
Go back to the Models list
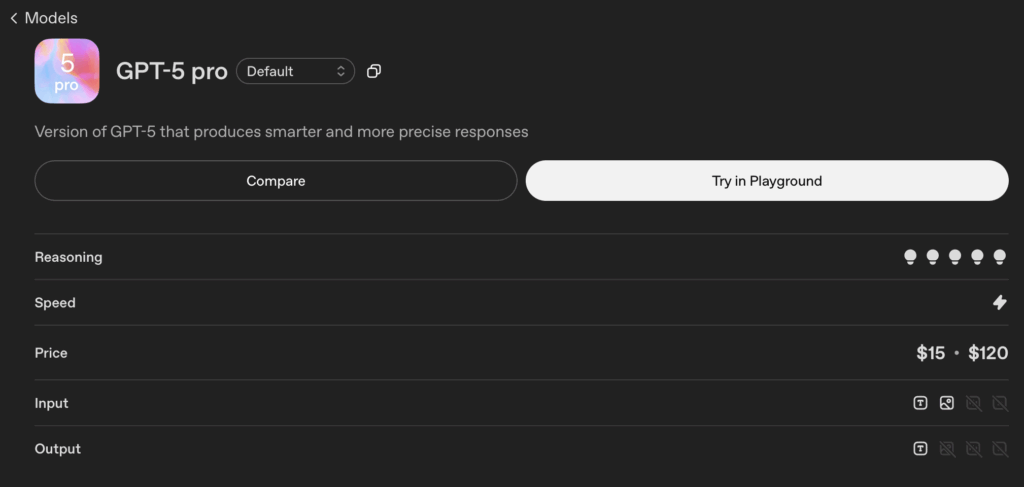pyautogui.click(x=43, y=18)
